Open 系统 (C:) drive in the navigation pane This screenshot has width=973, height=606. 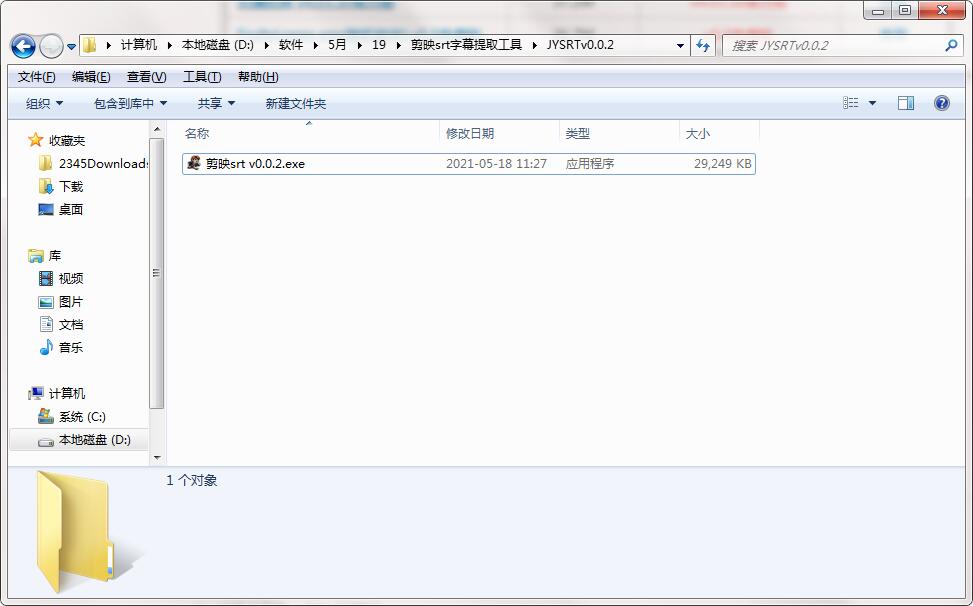[82, 416]
